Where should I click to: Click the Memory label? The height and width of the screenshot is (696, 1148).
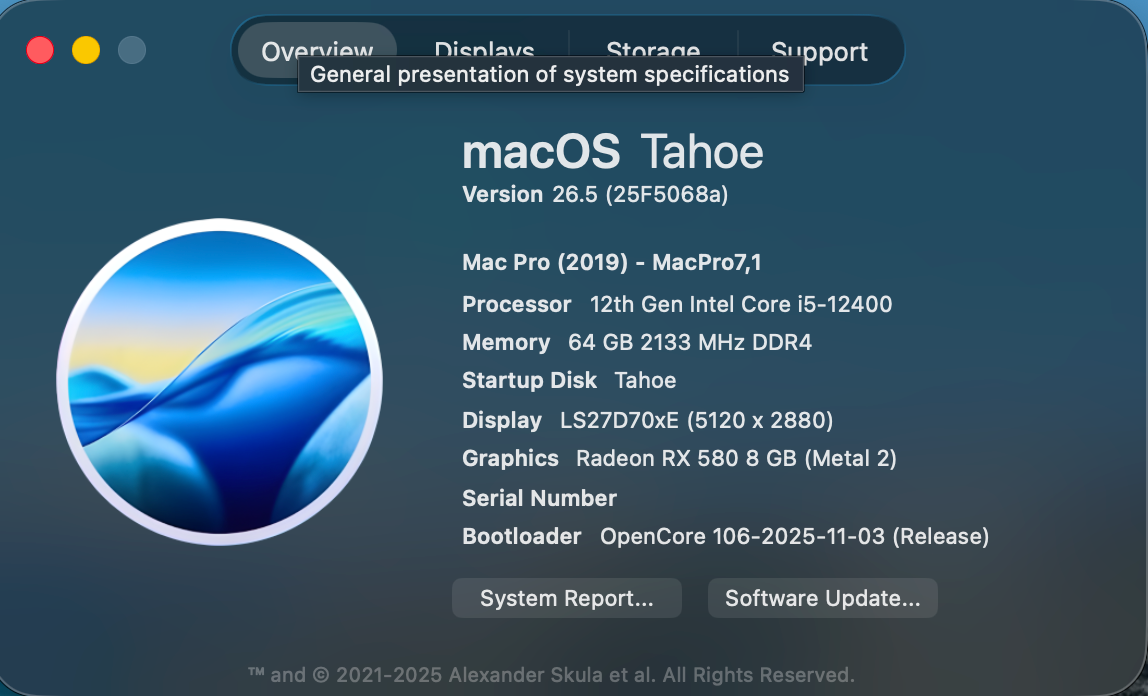click(506, 342)
